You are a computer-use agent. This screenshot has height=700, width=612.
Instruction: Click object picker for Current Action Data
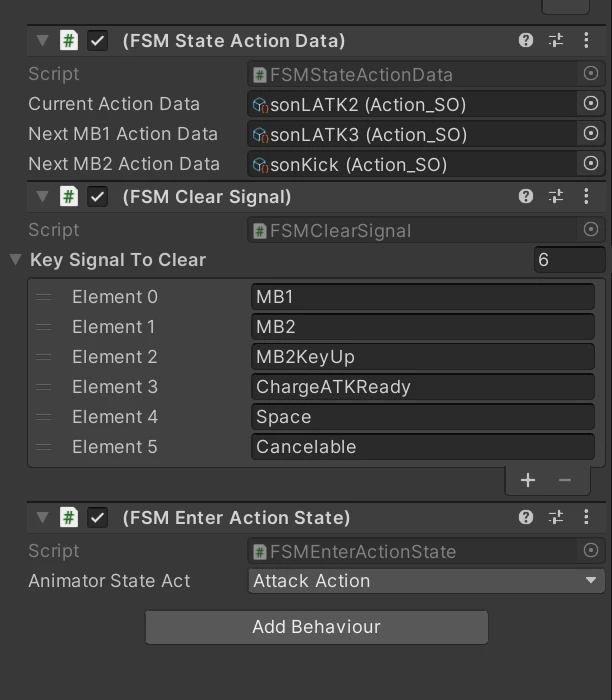click(591, 104)
